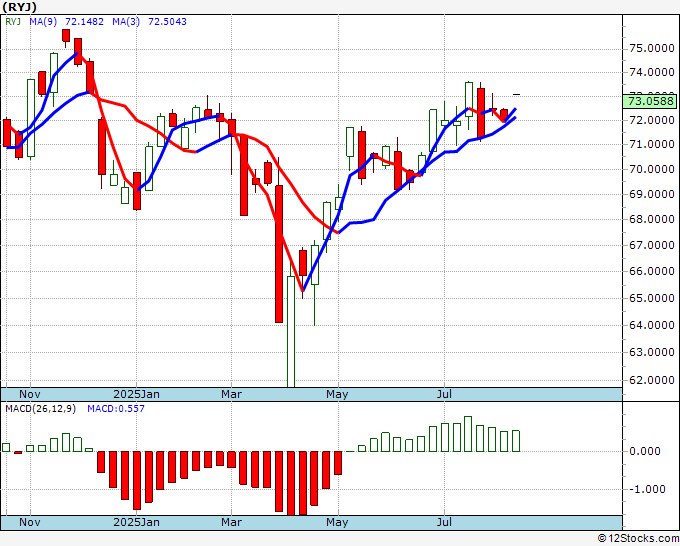Click the 66.0000 price axis label
680x546 pixels.
point(652,271)
